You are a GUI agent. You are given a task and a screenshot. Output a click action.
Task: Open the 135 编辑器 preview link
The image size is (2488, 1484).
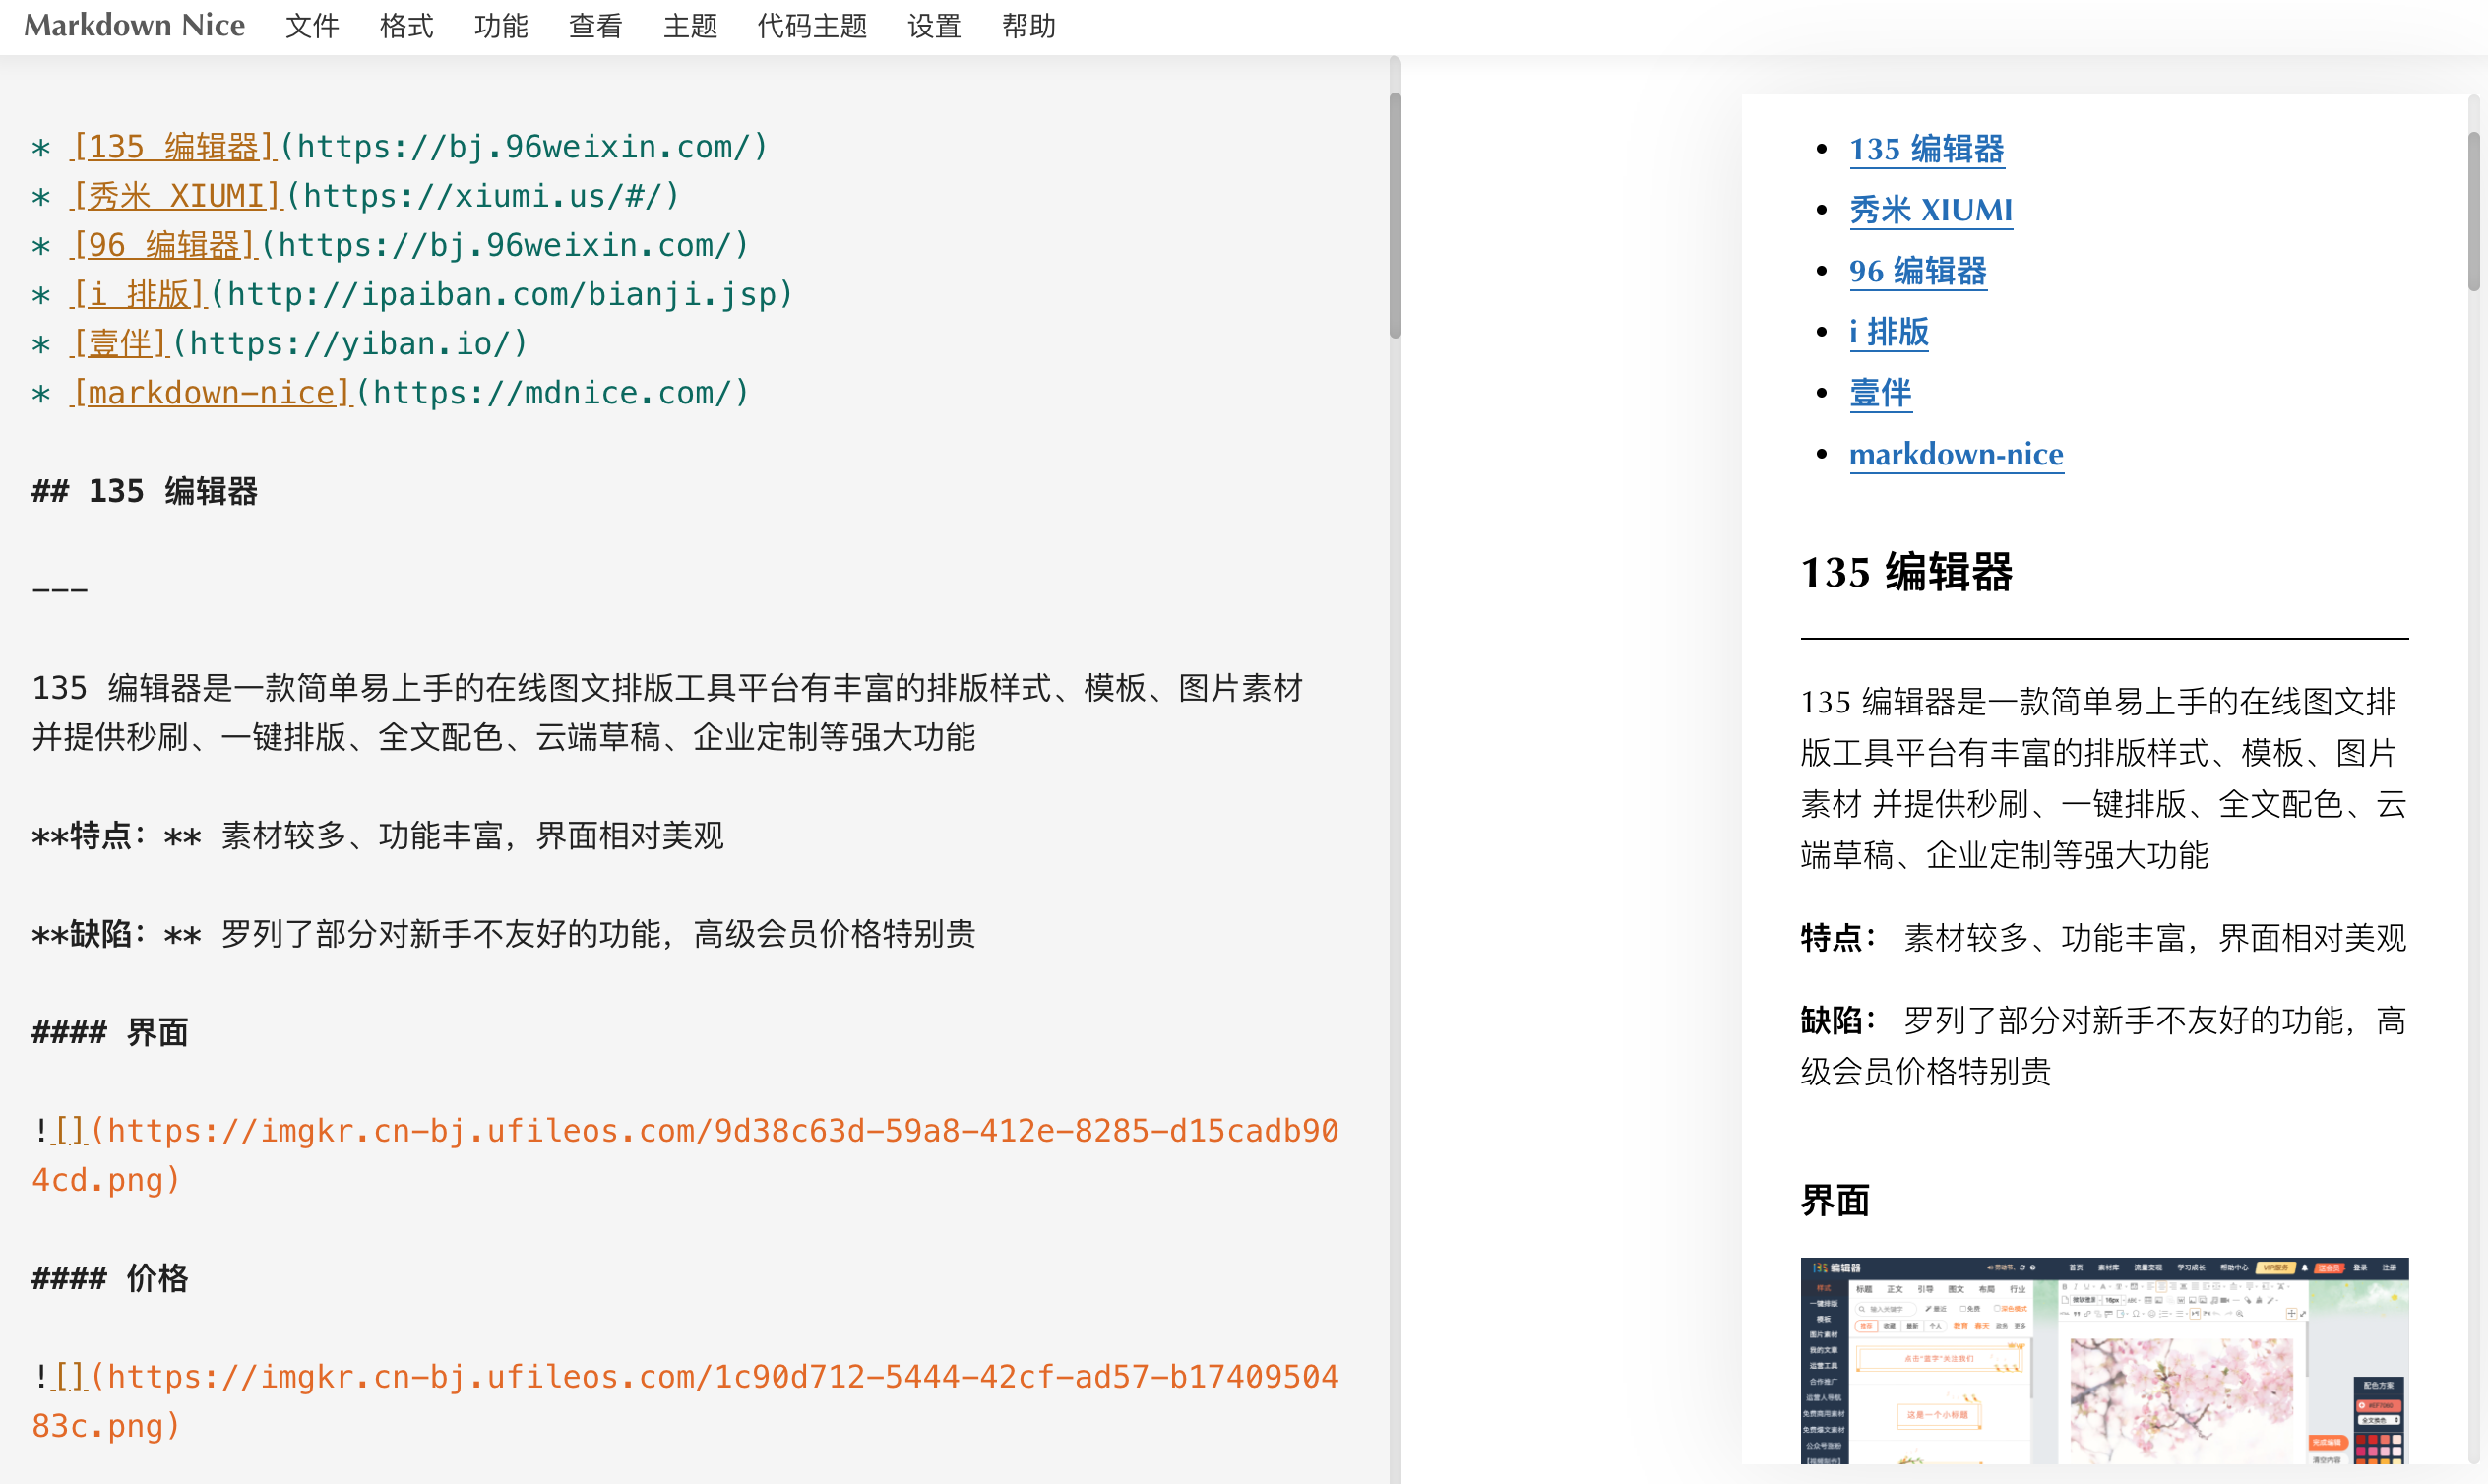[x=1926, y=149]
